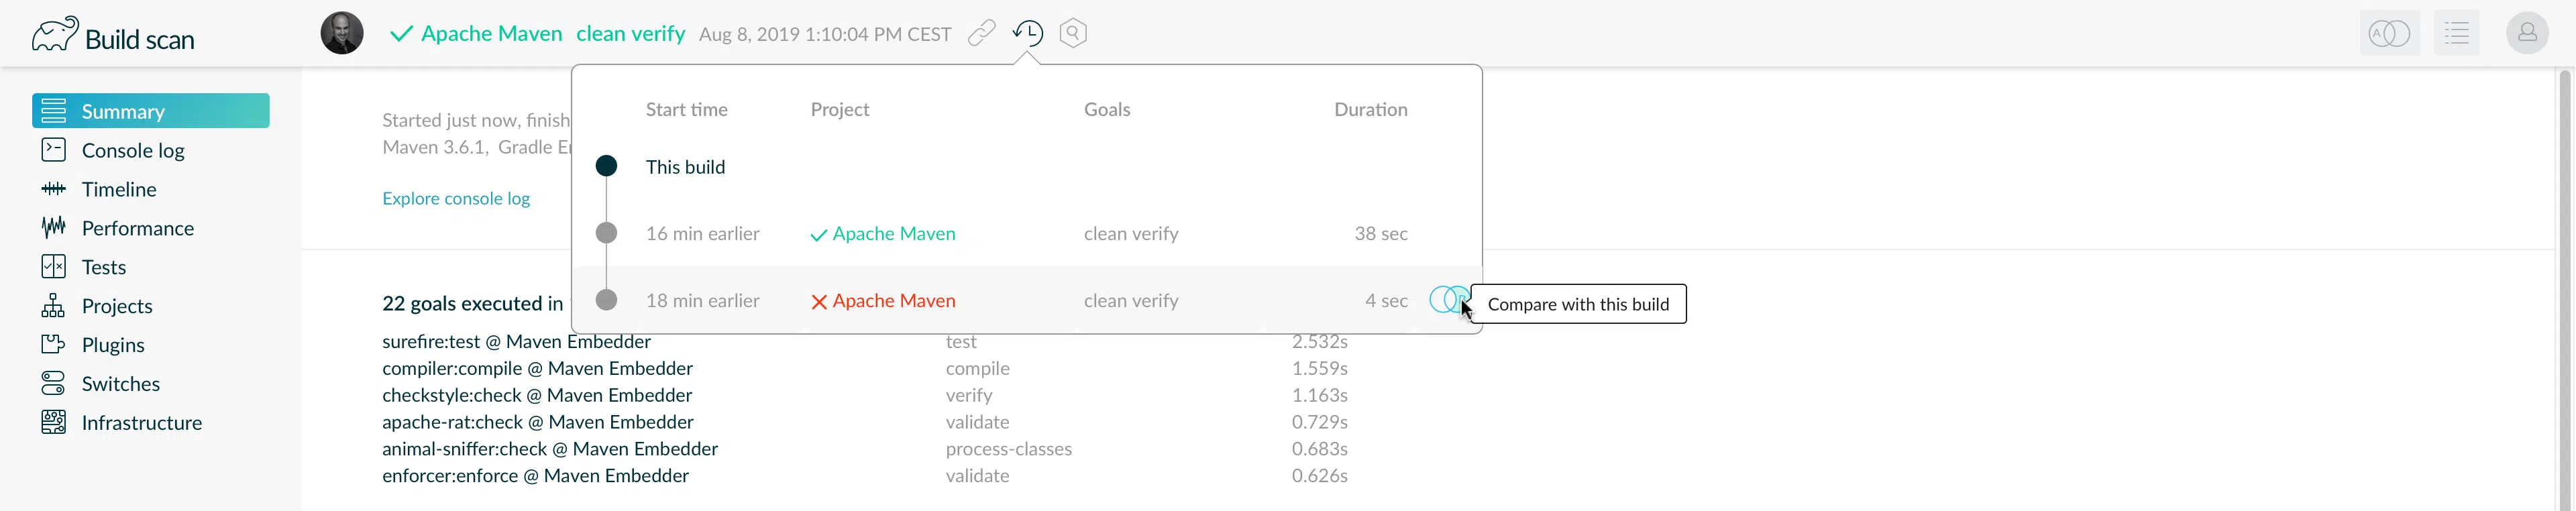Image resolution: width=2576 pixels, height=511 pixels.
Task: Copy the build scan link icon
Action: coord(982,33)
